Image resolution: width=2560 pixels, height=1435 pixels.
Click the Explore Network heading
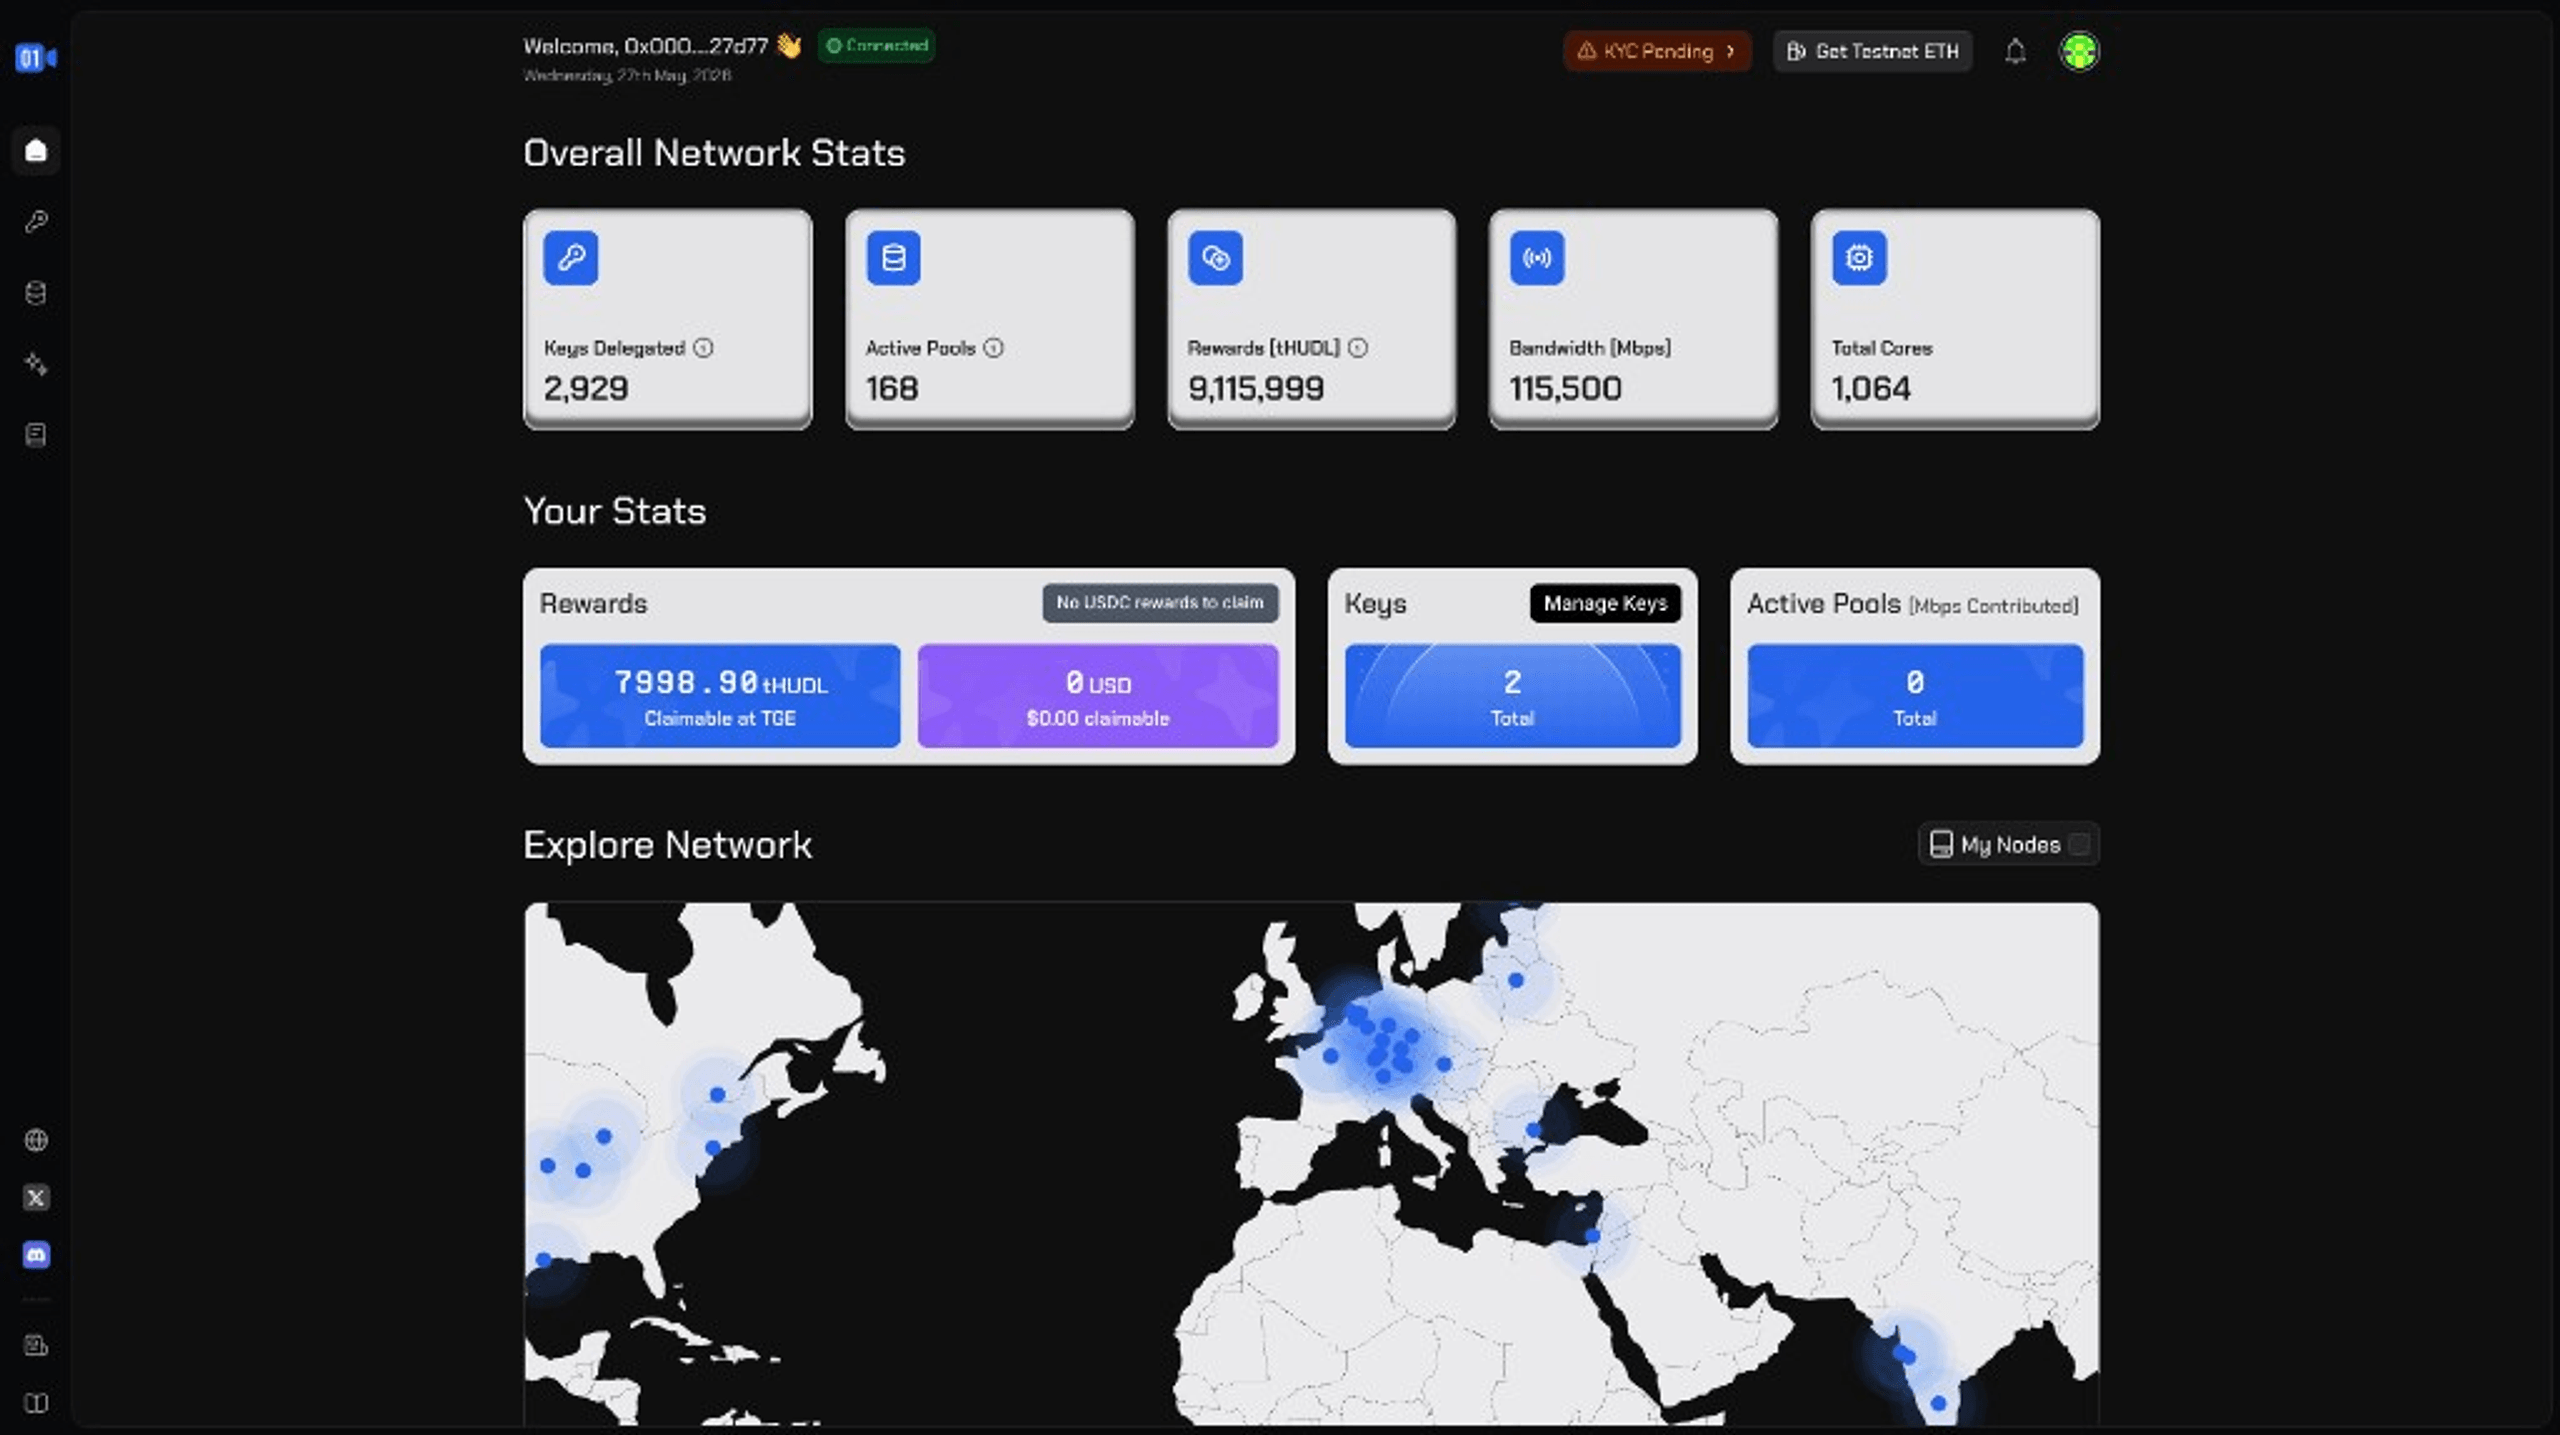point(667,846)
